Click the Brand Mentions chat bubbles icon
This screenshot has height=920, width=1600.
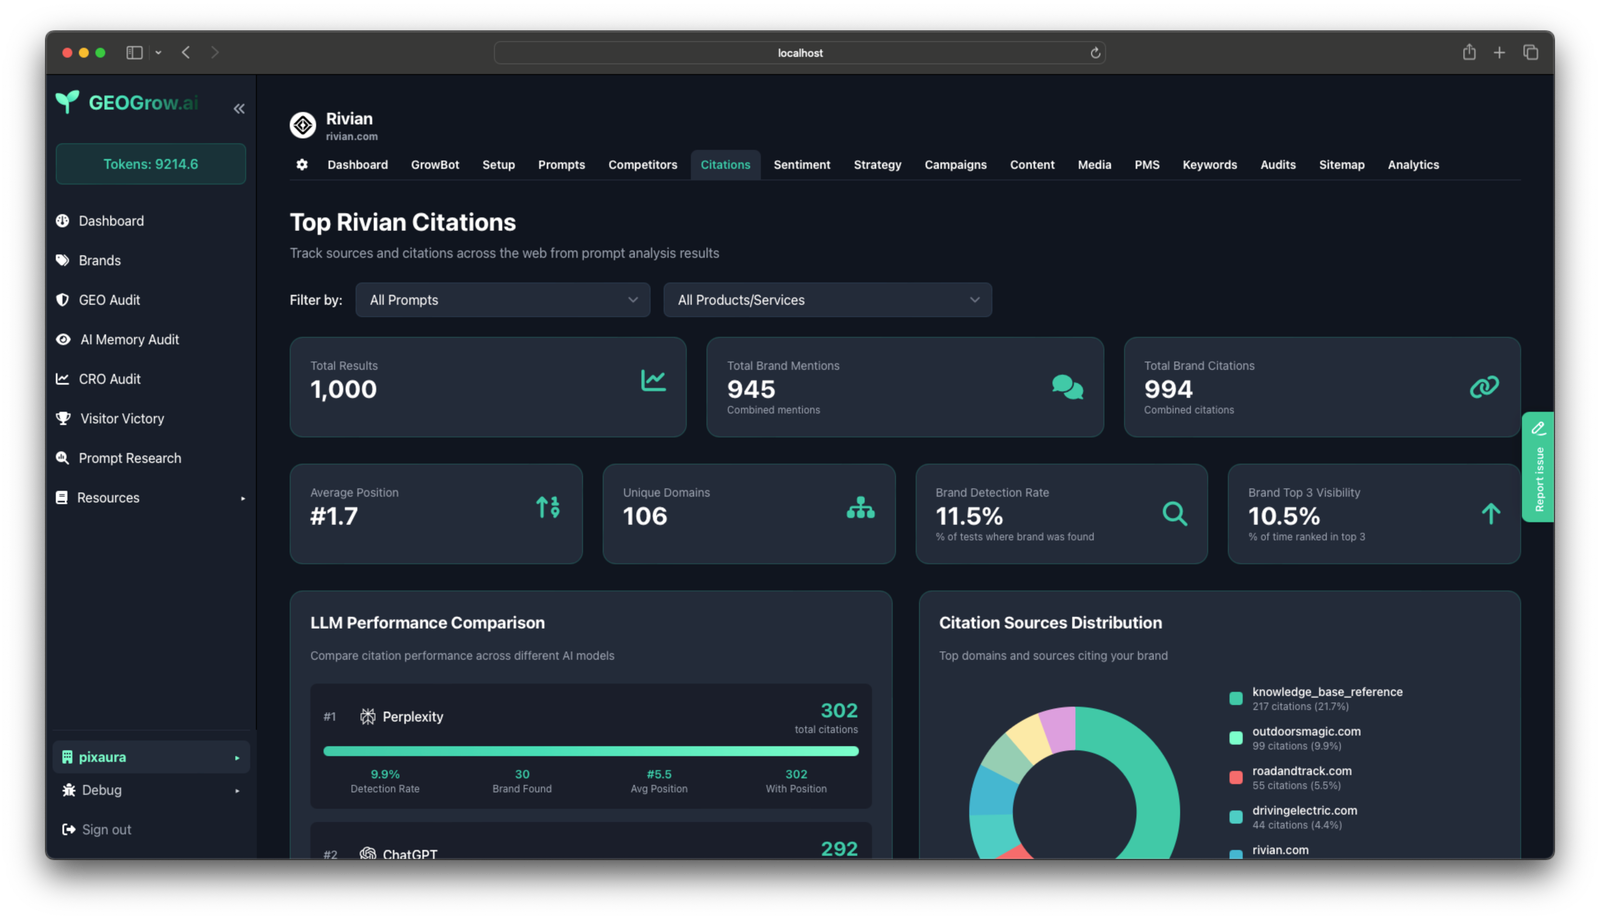(x=1067, y=386)
